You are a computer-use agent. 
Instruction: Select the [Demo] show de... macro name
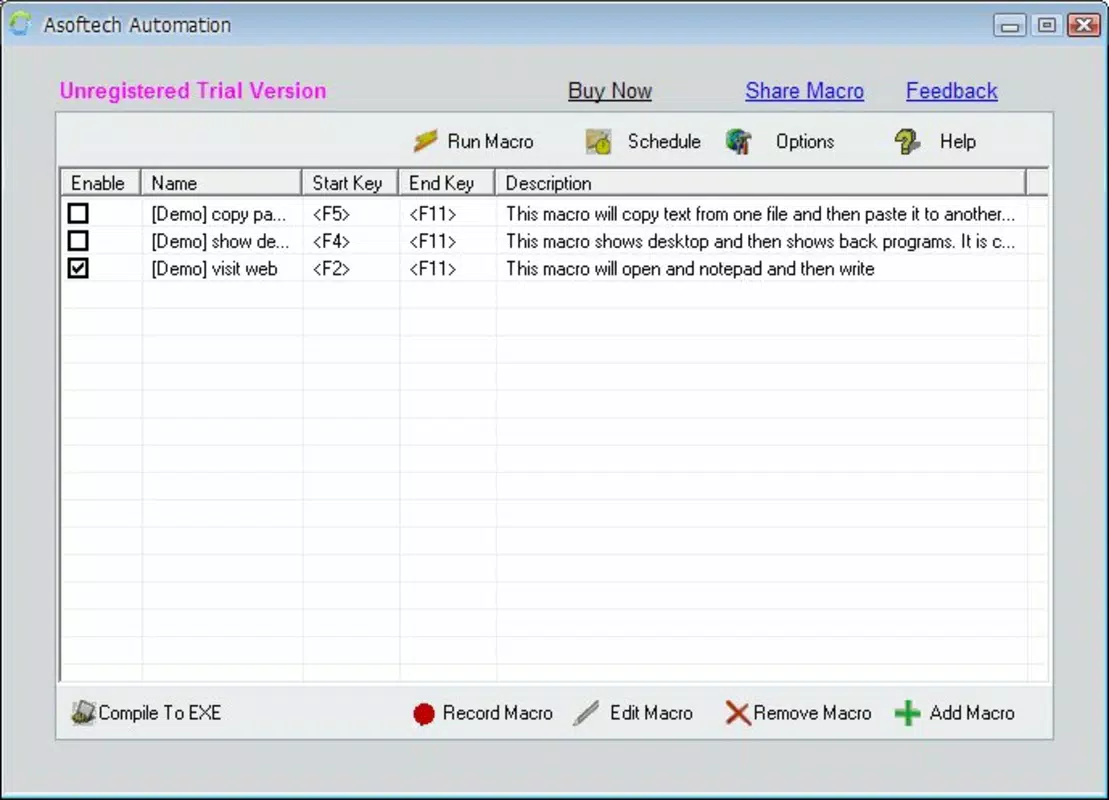[x=220, y=241]
